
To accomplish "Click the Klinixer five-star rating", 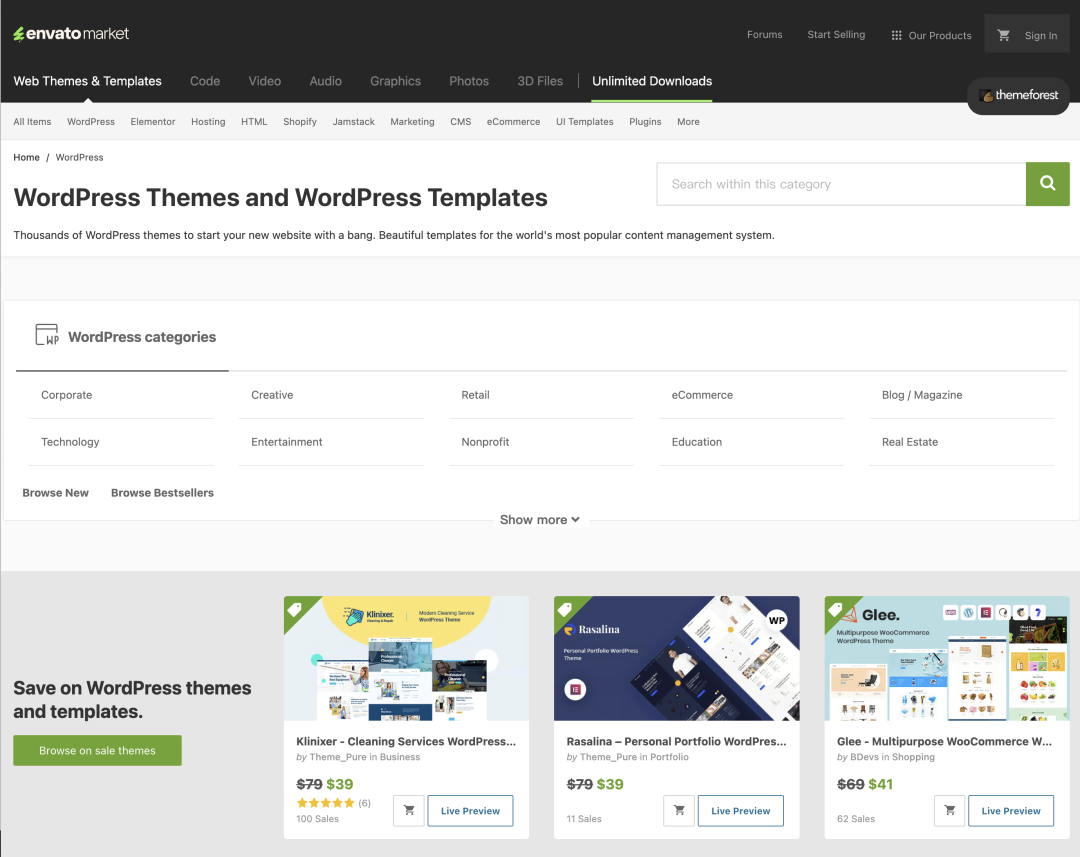I will click(326, 803).
